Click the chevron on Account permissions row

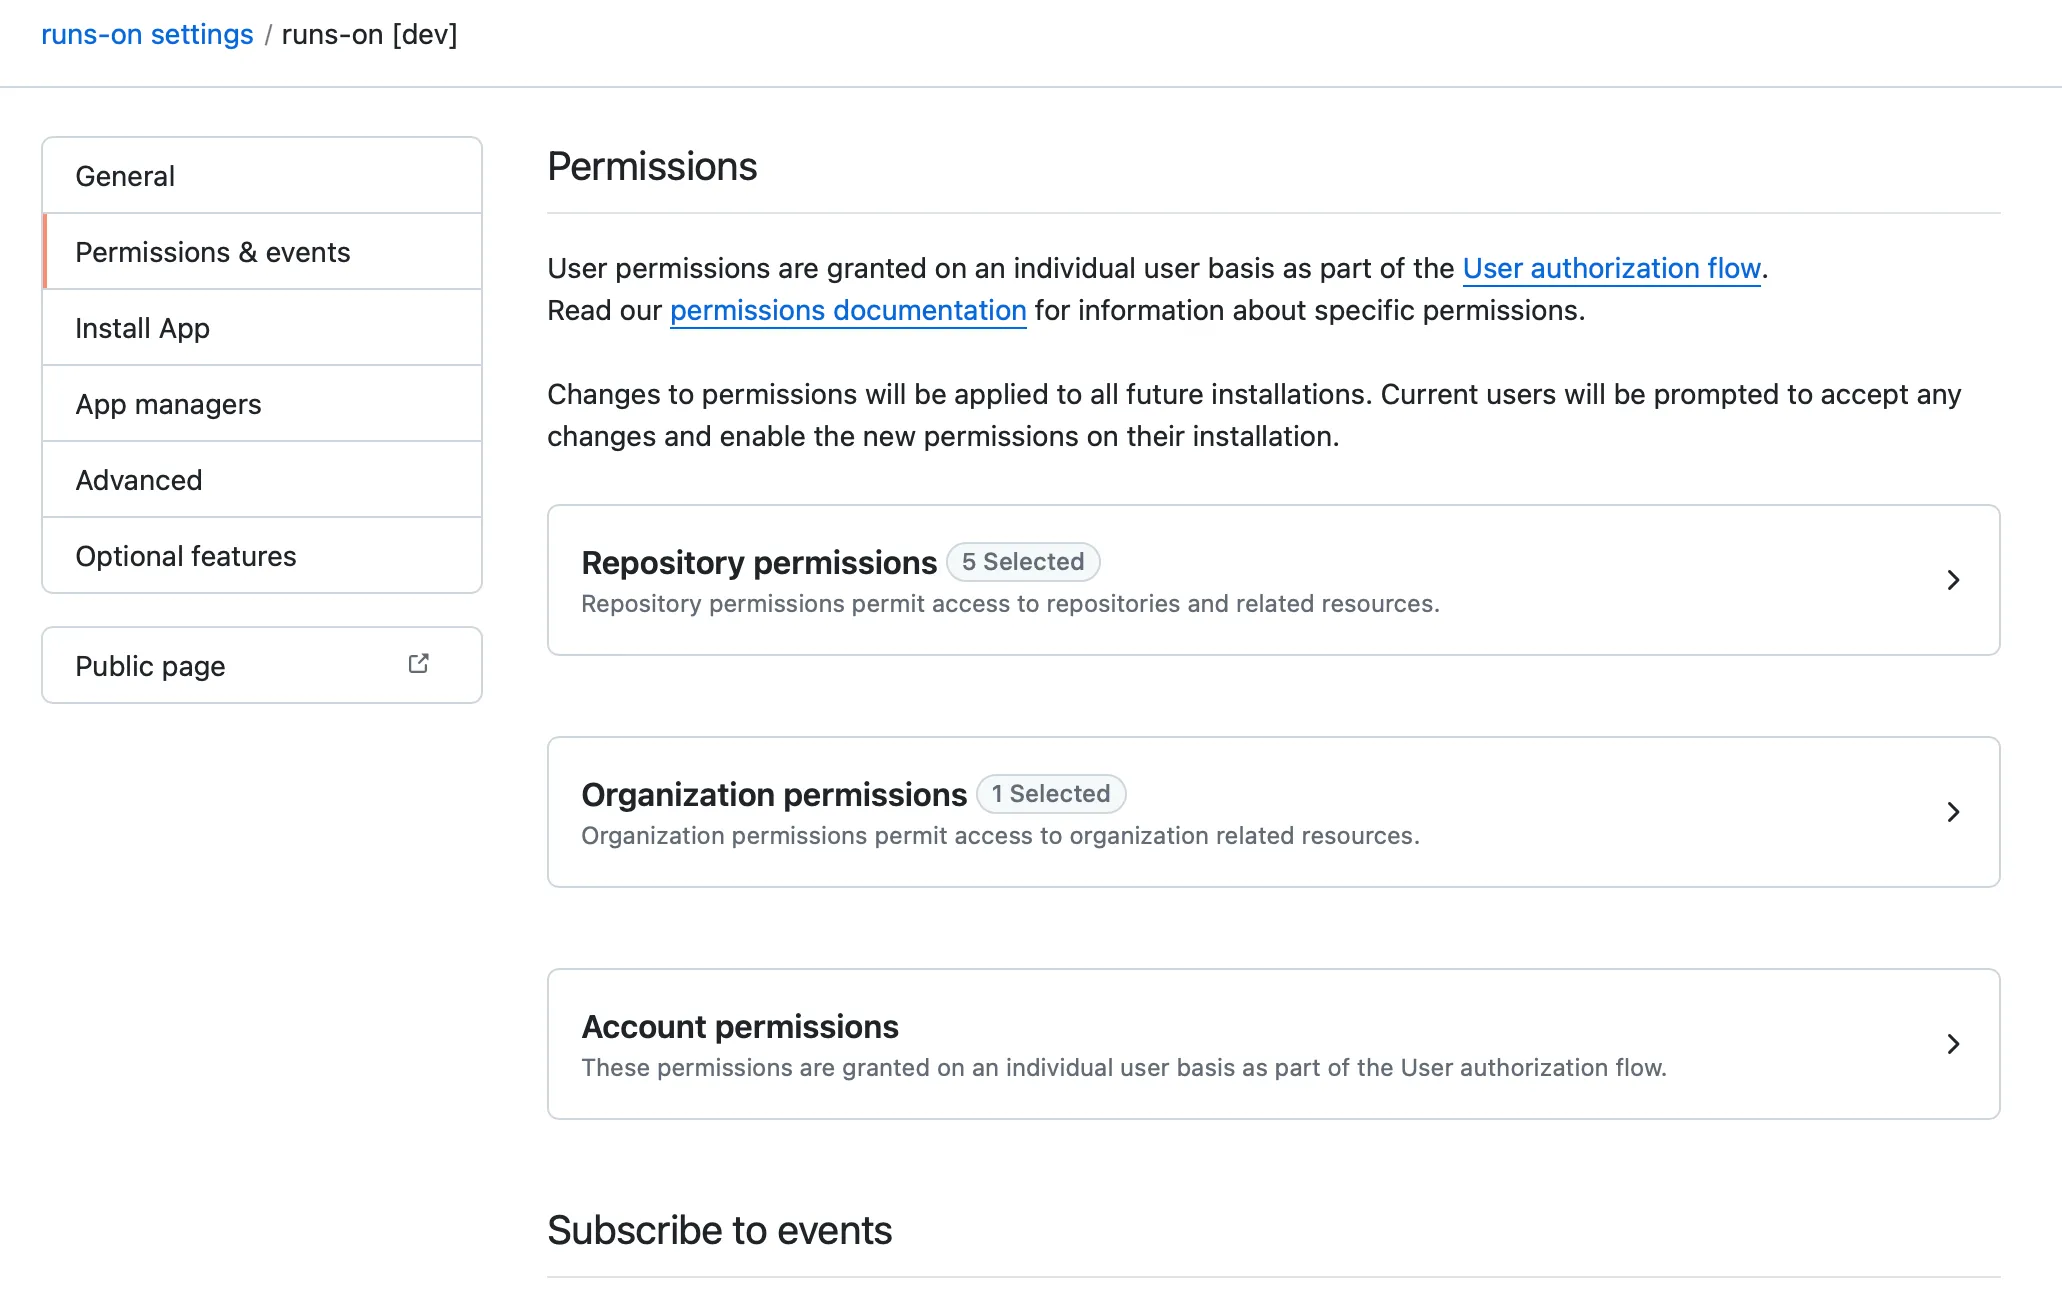(x=1953, y=1044)
